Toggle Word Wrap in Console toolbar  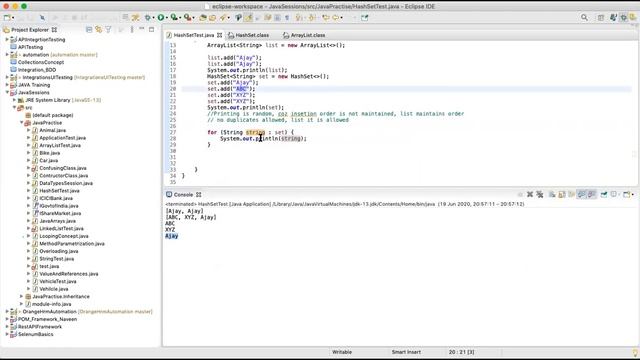point(571,195)
